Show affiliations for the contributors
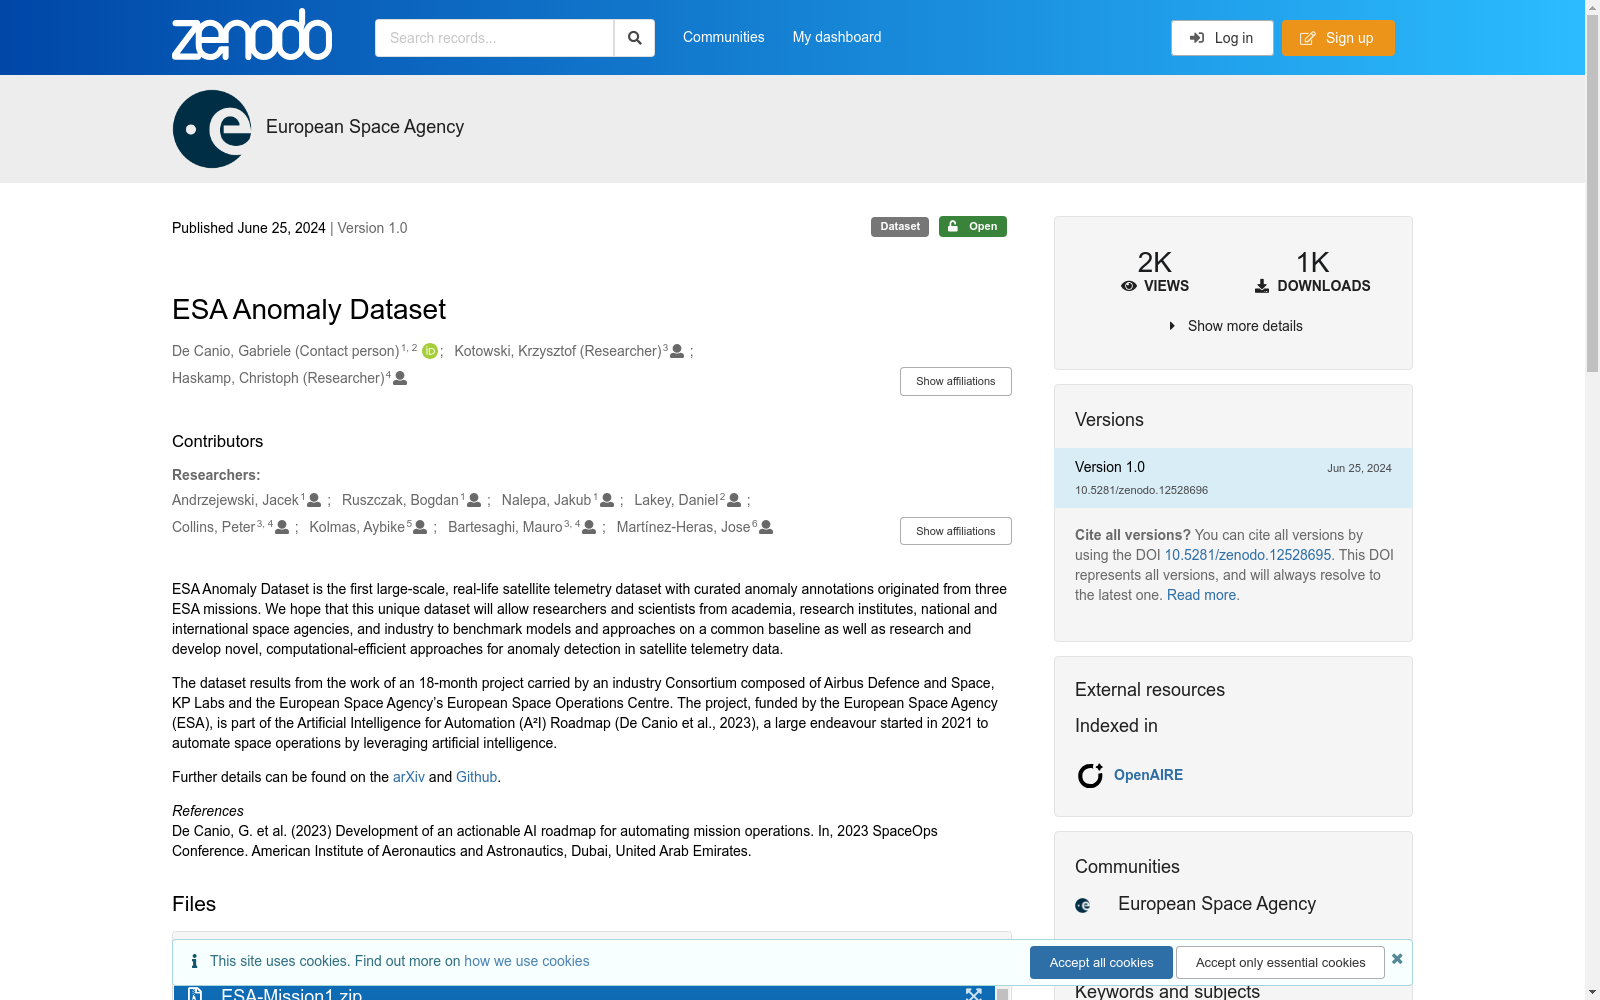This screenshot has height=1000, width=1600. click(956, 531)
